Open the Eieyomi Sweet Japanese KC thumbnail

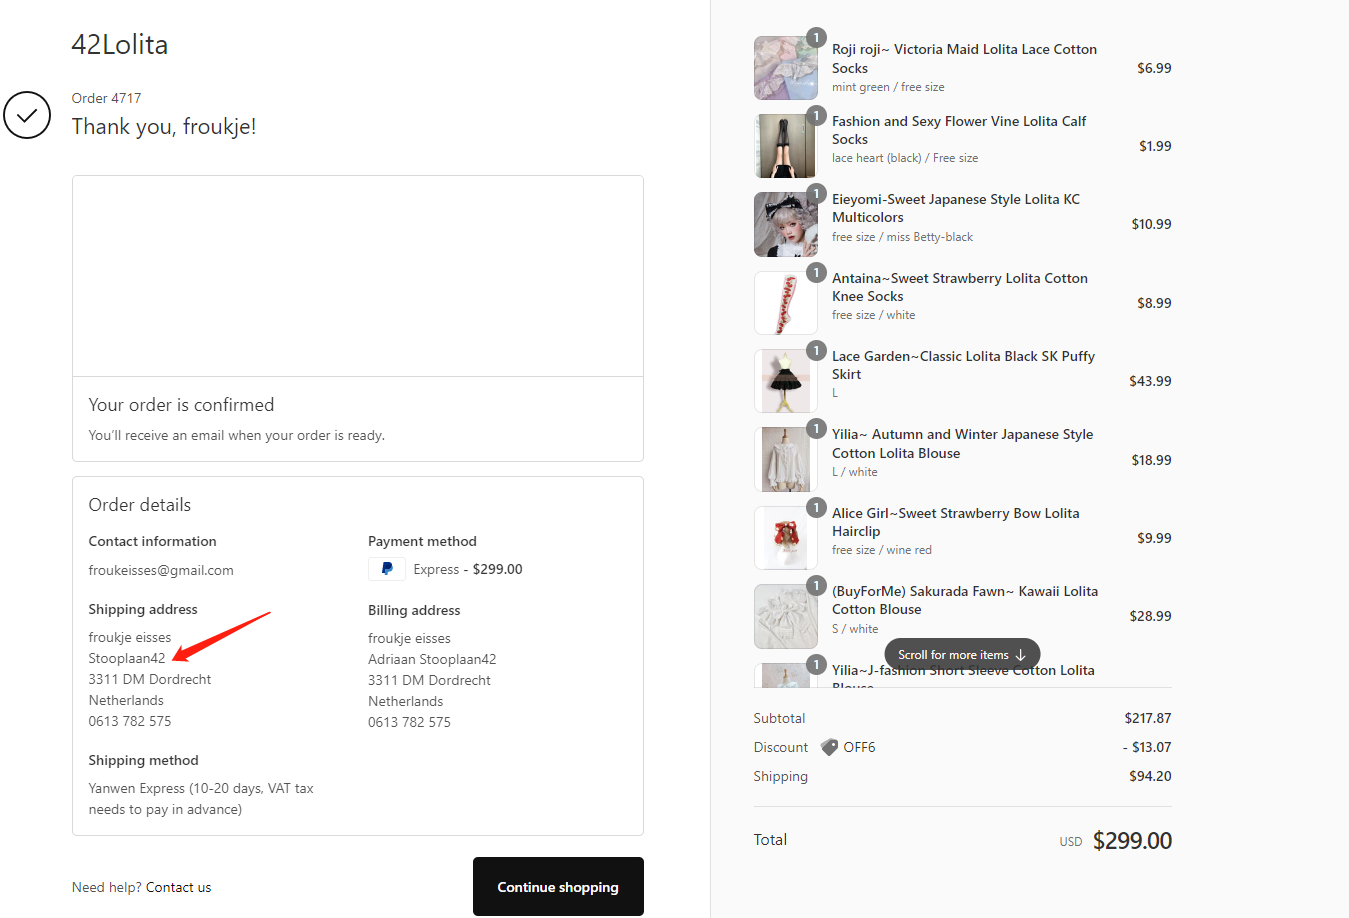click(786, 224)
